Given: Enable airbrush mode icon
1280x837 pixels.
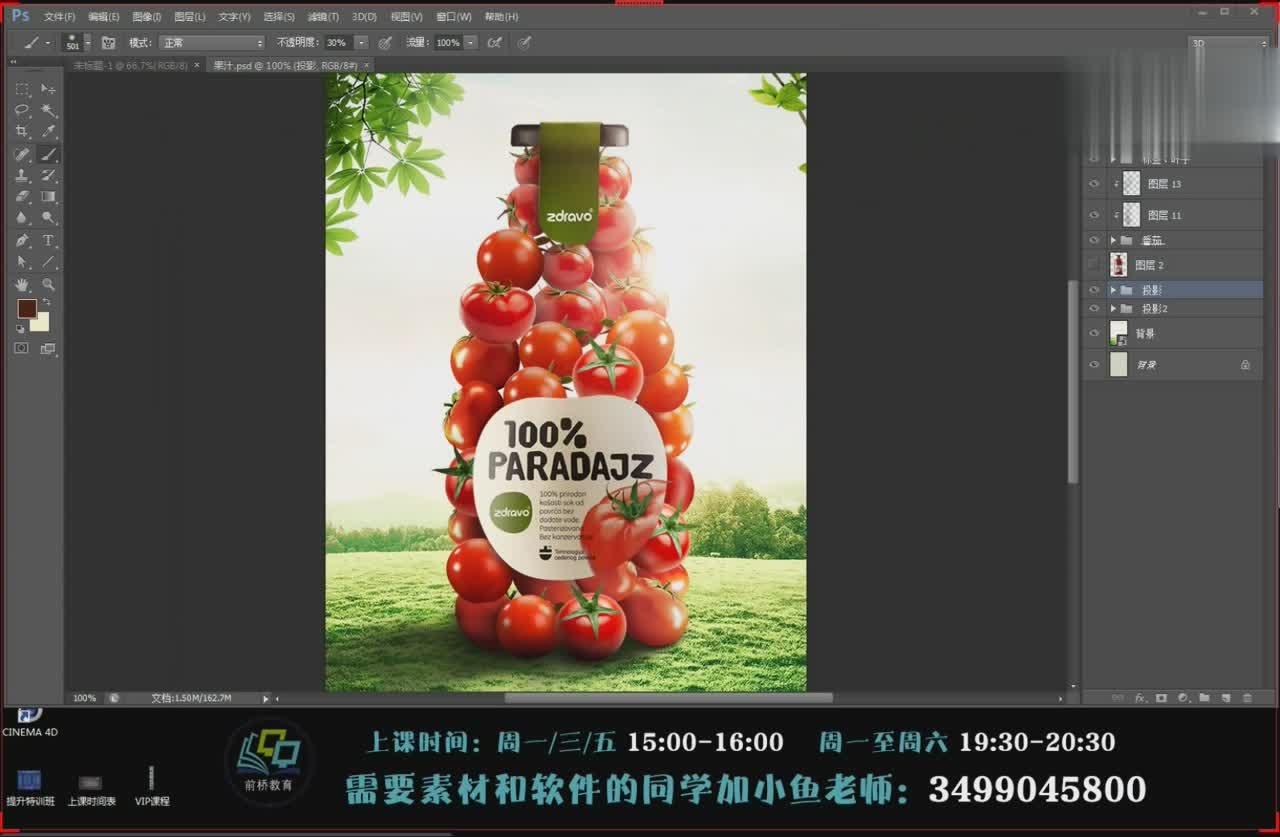Looking at the screenshot, I should coord(493,43).
